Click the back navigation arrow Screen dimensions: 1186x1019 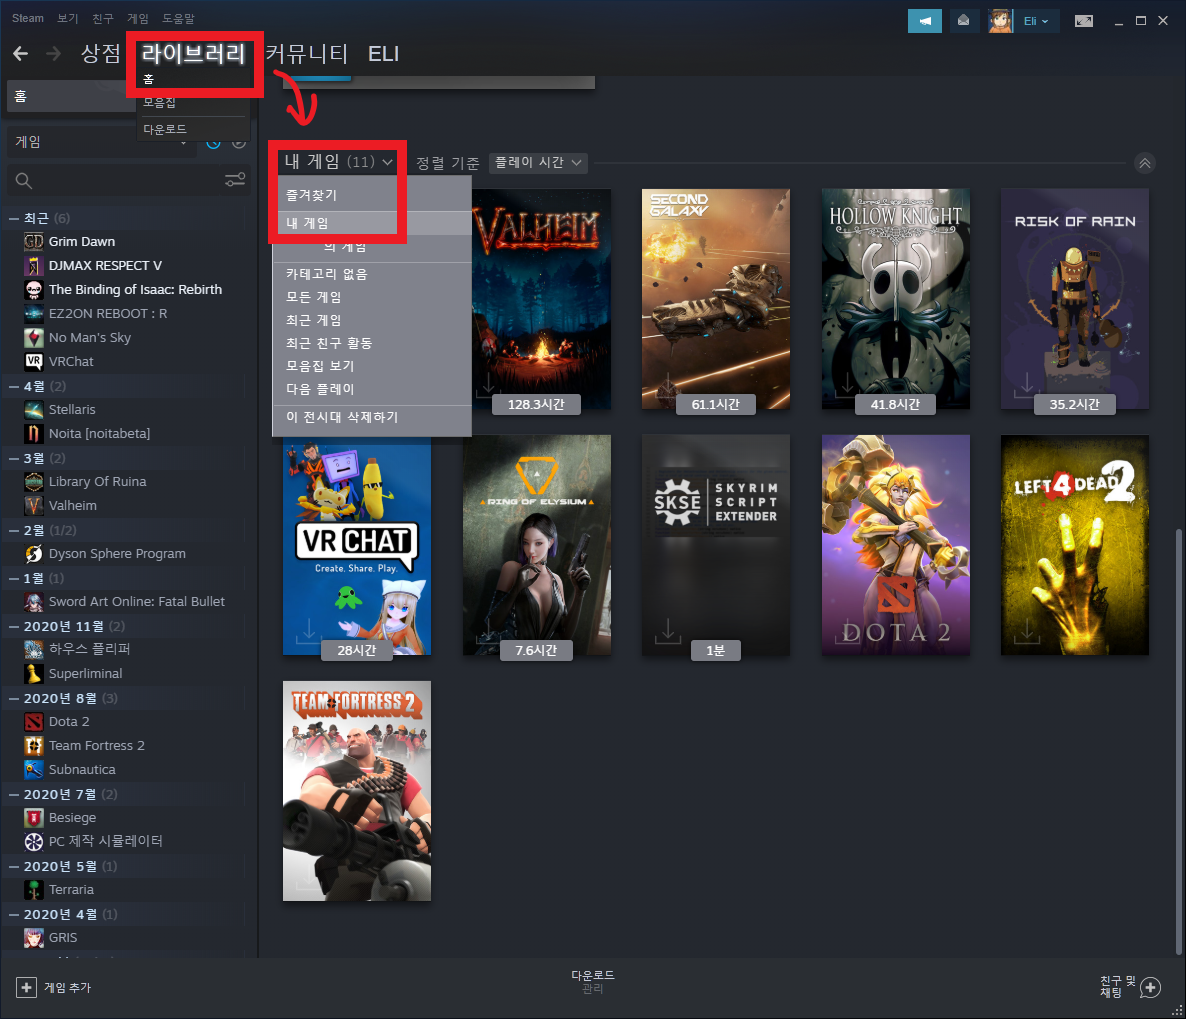20,53
